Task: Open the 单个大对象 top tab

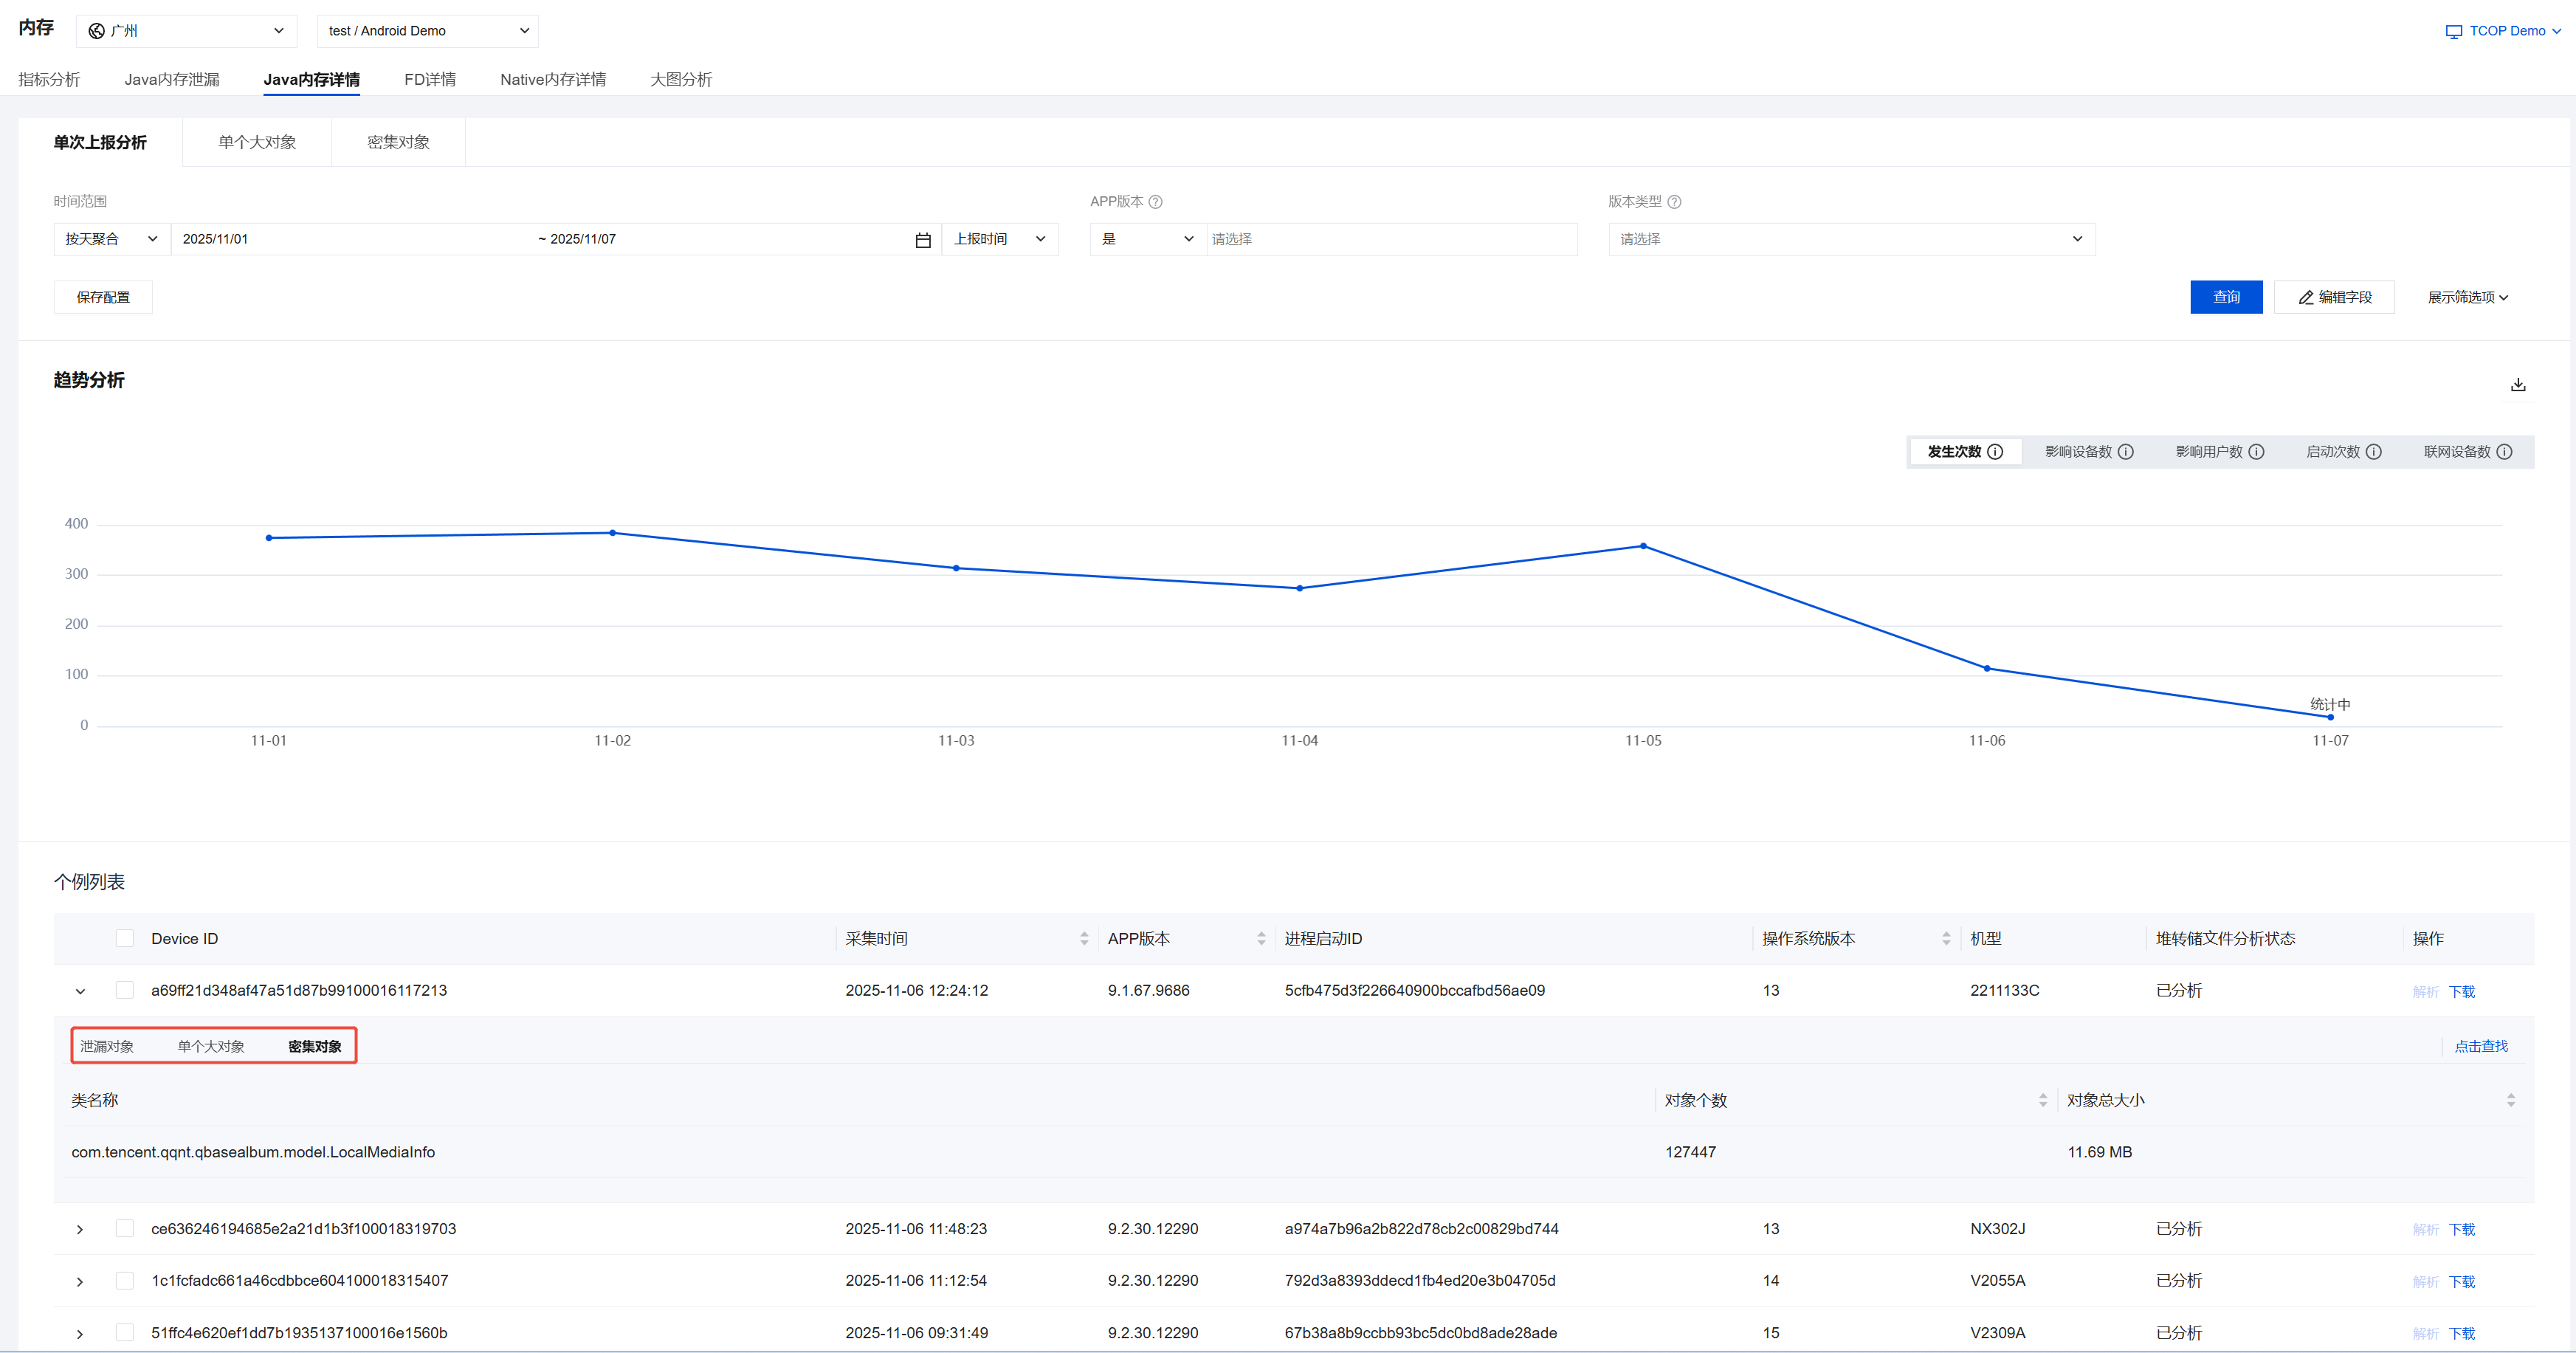Action: pos(257,142)
